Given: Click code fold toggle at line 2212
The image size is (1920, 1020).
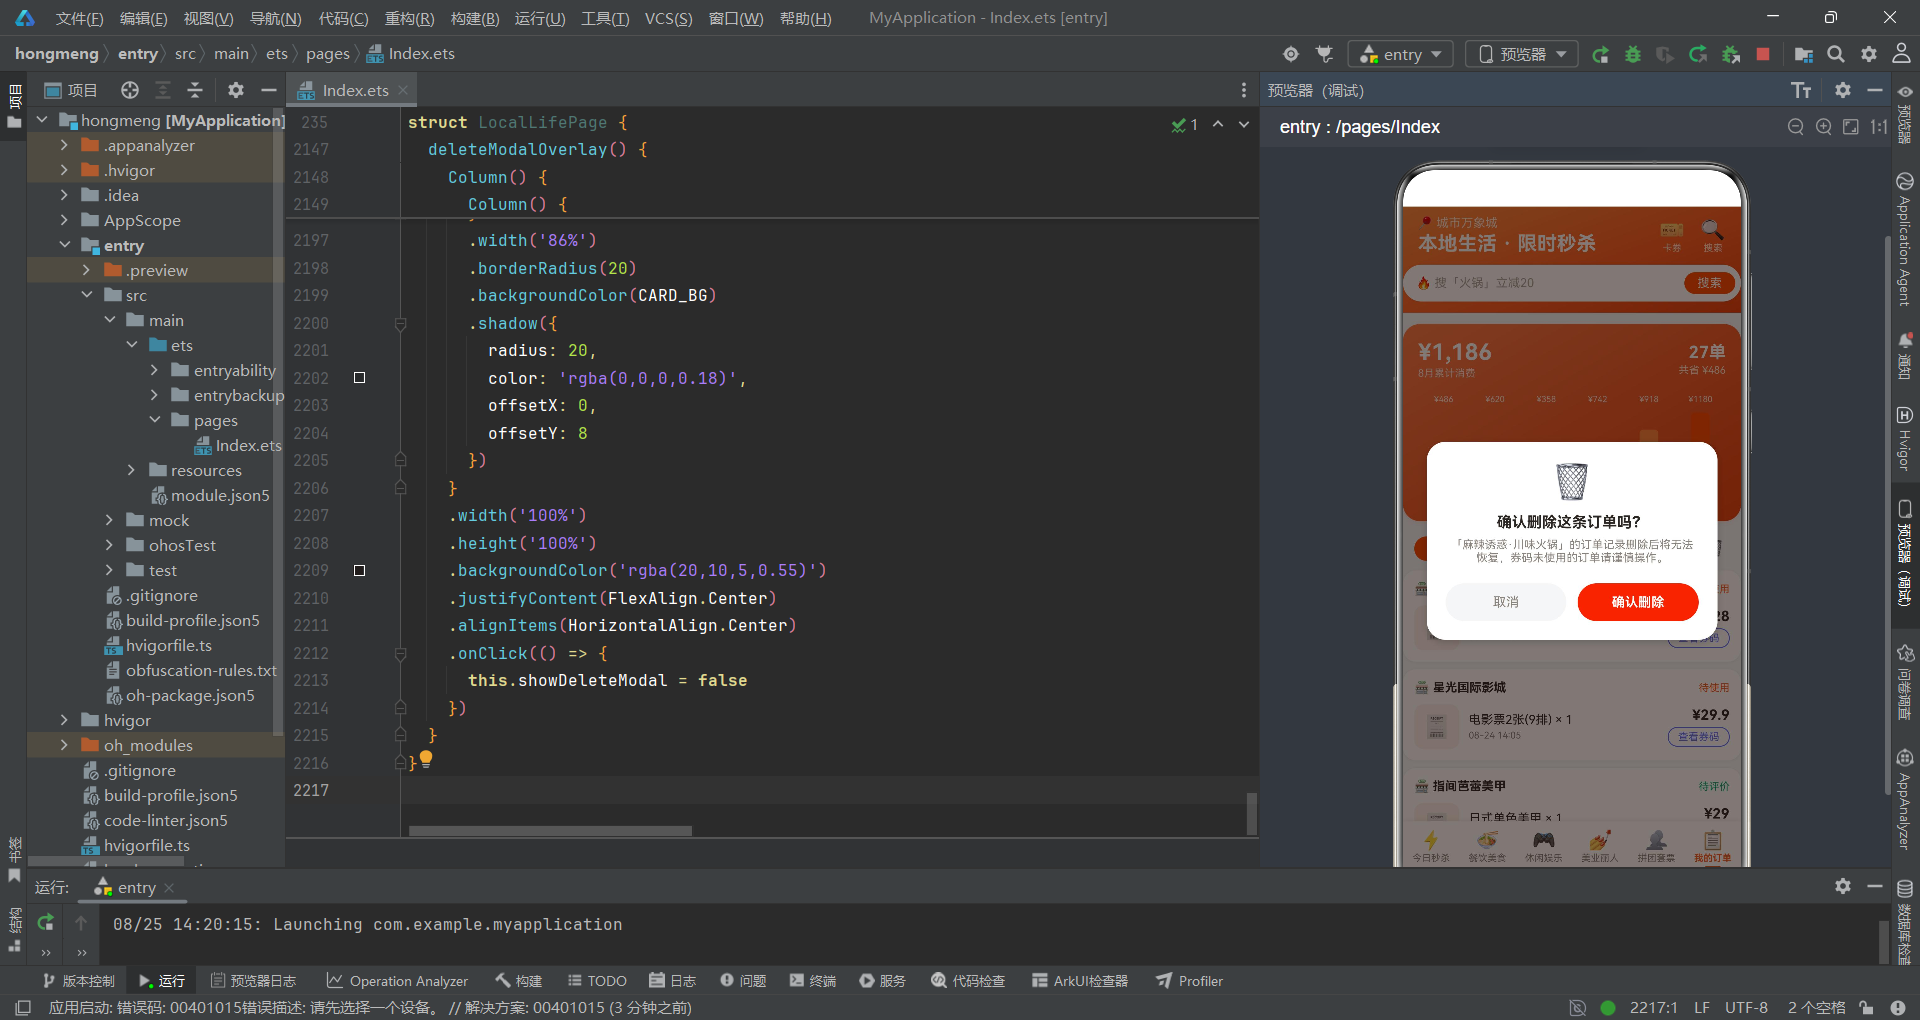Looking at the screenshot, I should pos(400,654).
